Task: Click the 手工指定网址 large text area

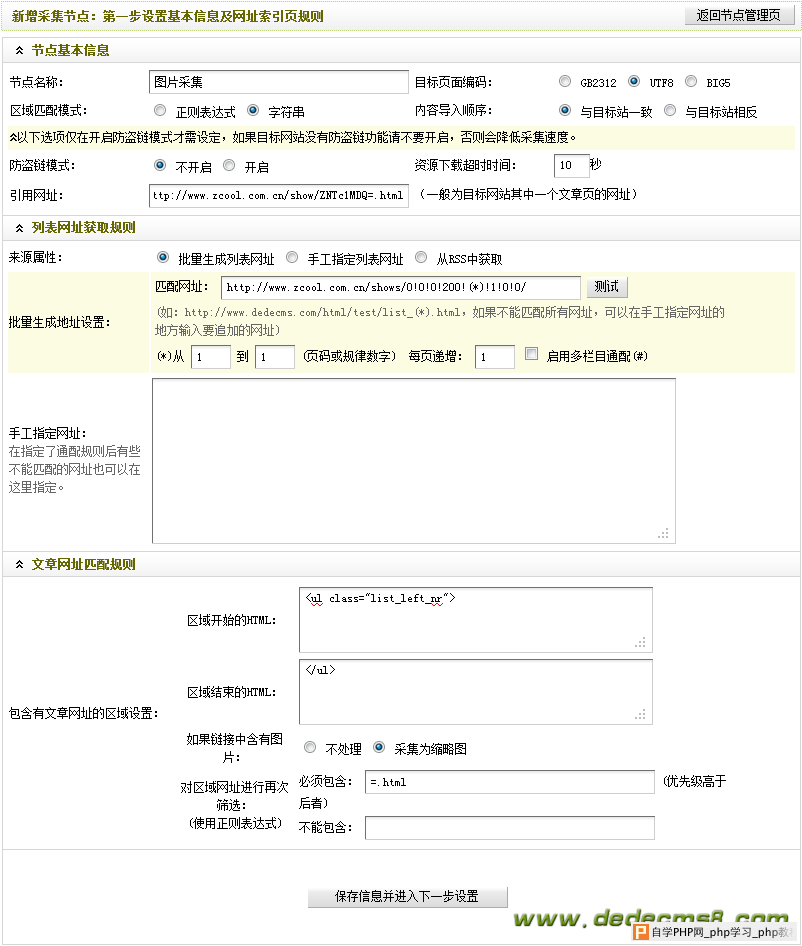Action: (413, 460)
